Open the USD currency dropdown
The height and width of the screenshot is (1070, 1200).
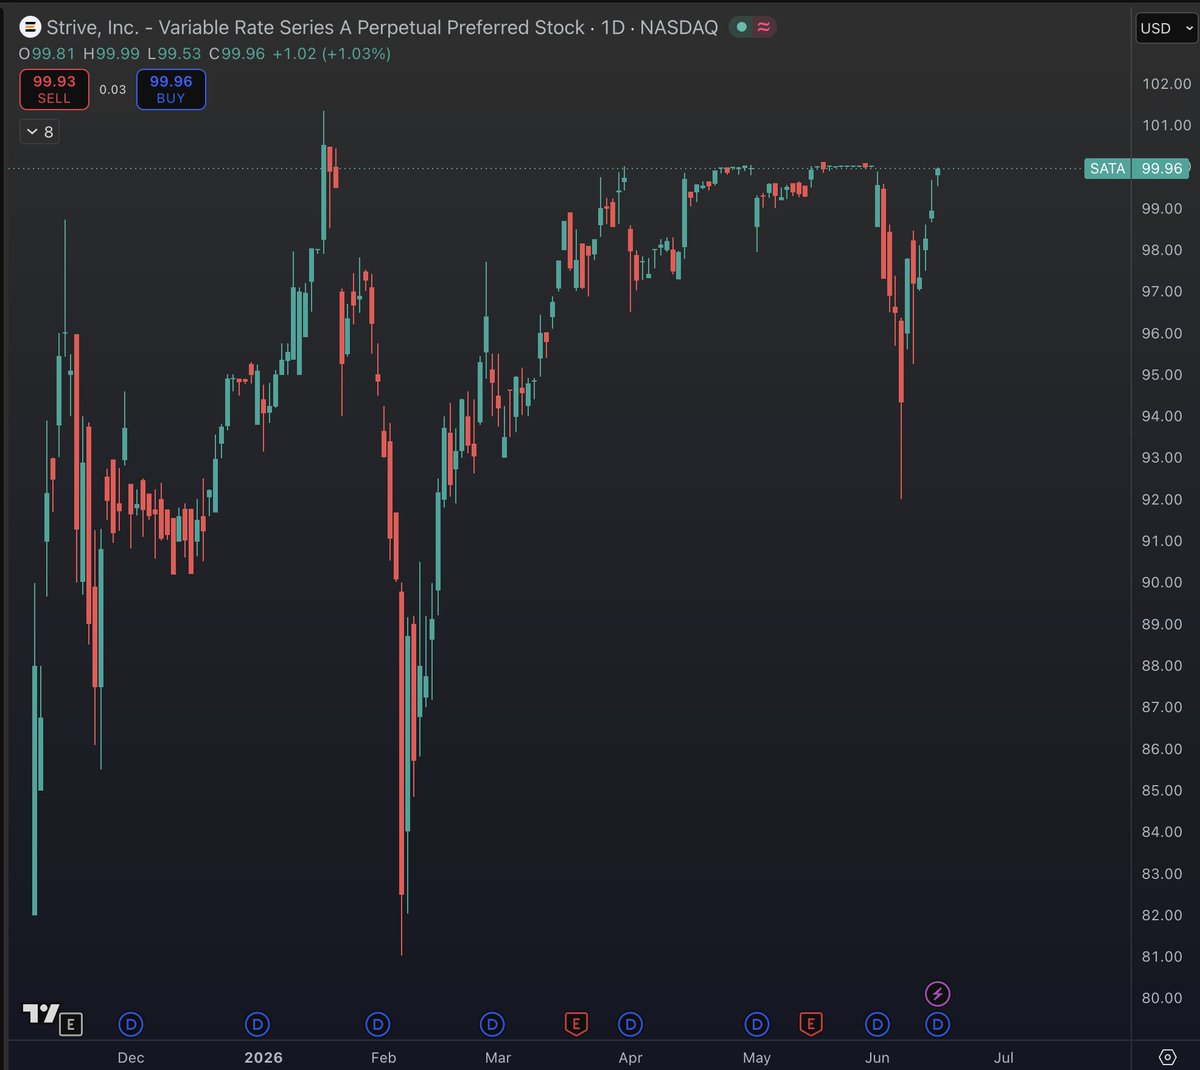point(1166,28)
